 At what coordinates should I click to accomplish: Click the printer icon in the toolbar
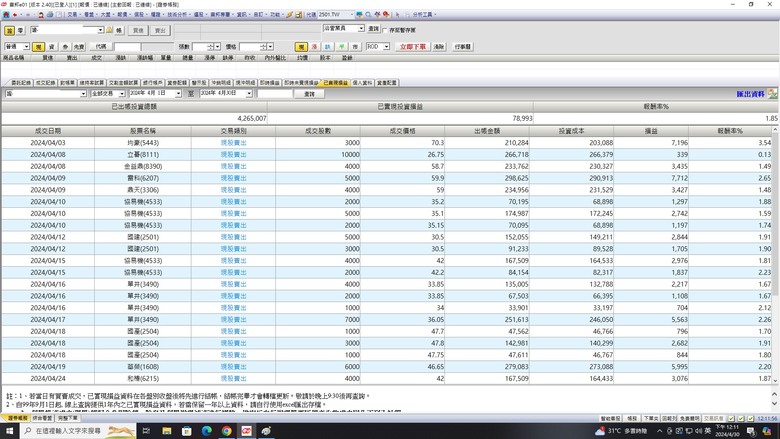pos(50,15)
